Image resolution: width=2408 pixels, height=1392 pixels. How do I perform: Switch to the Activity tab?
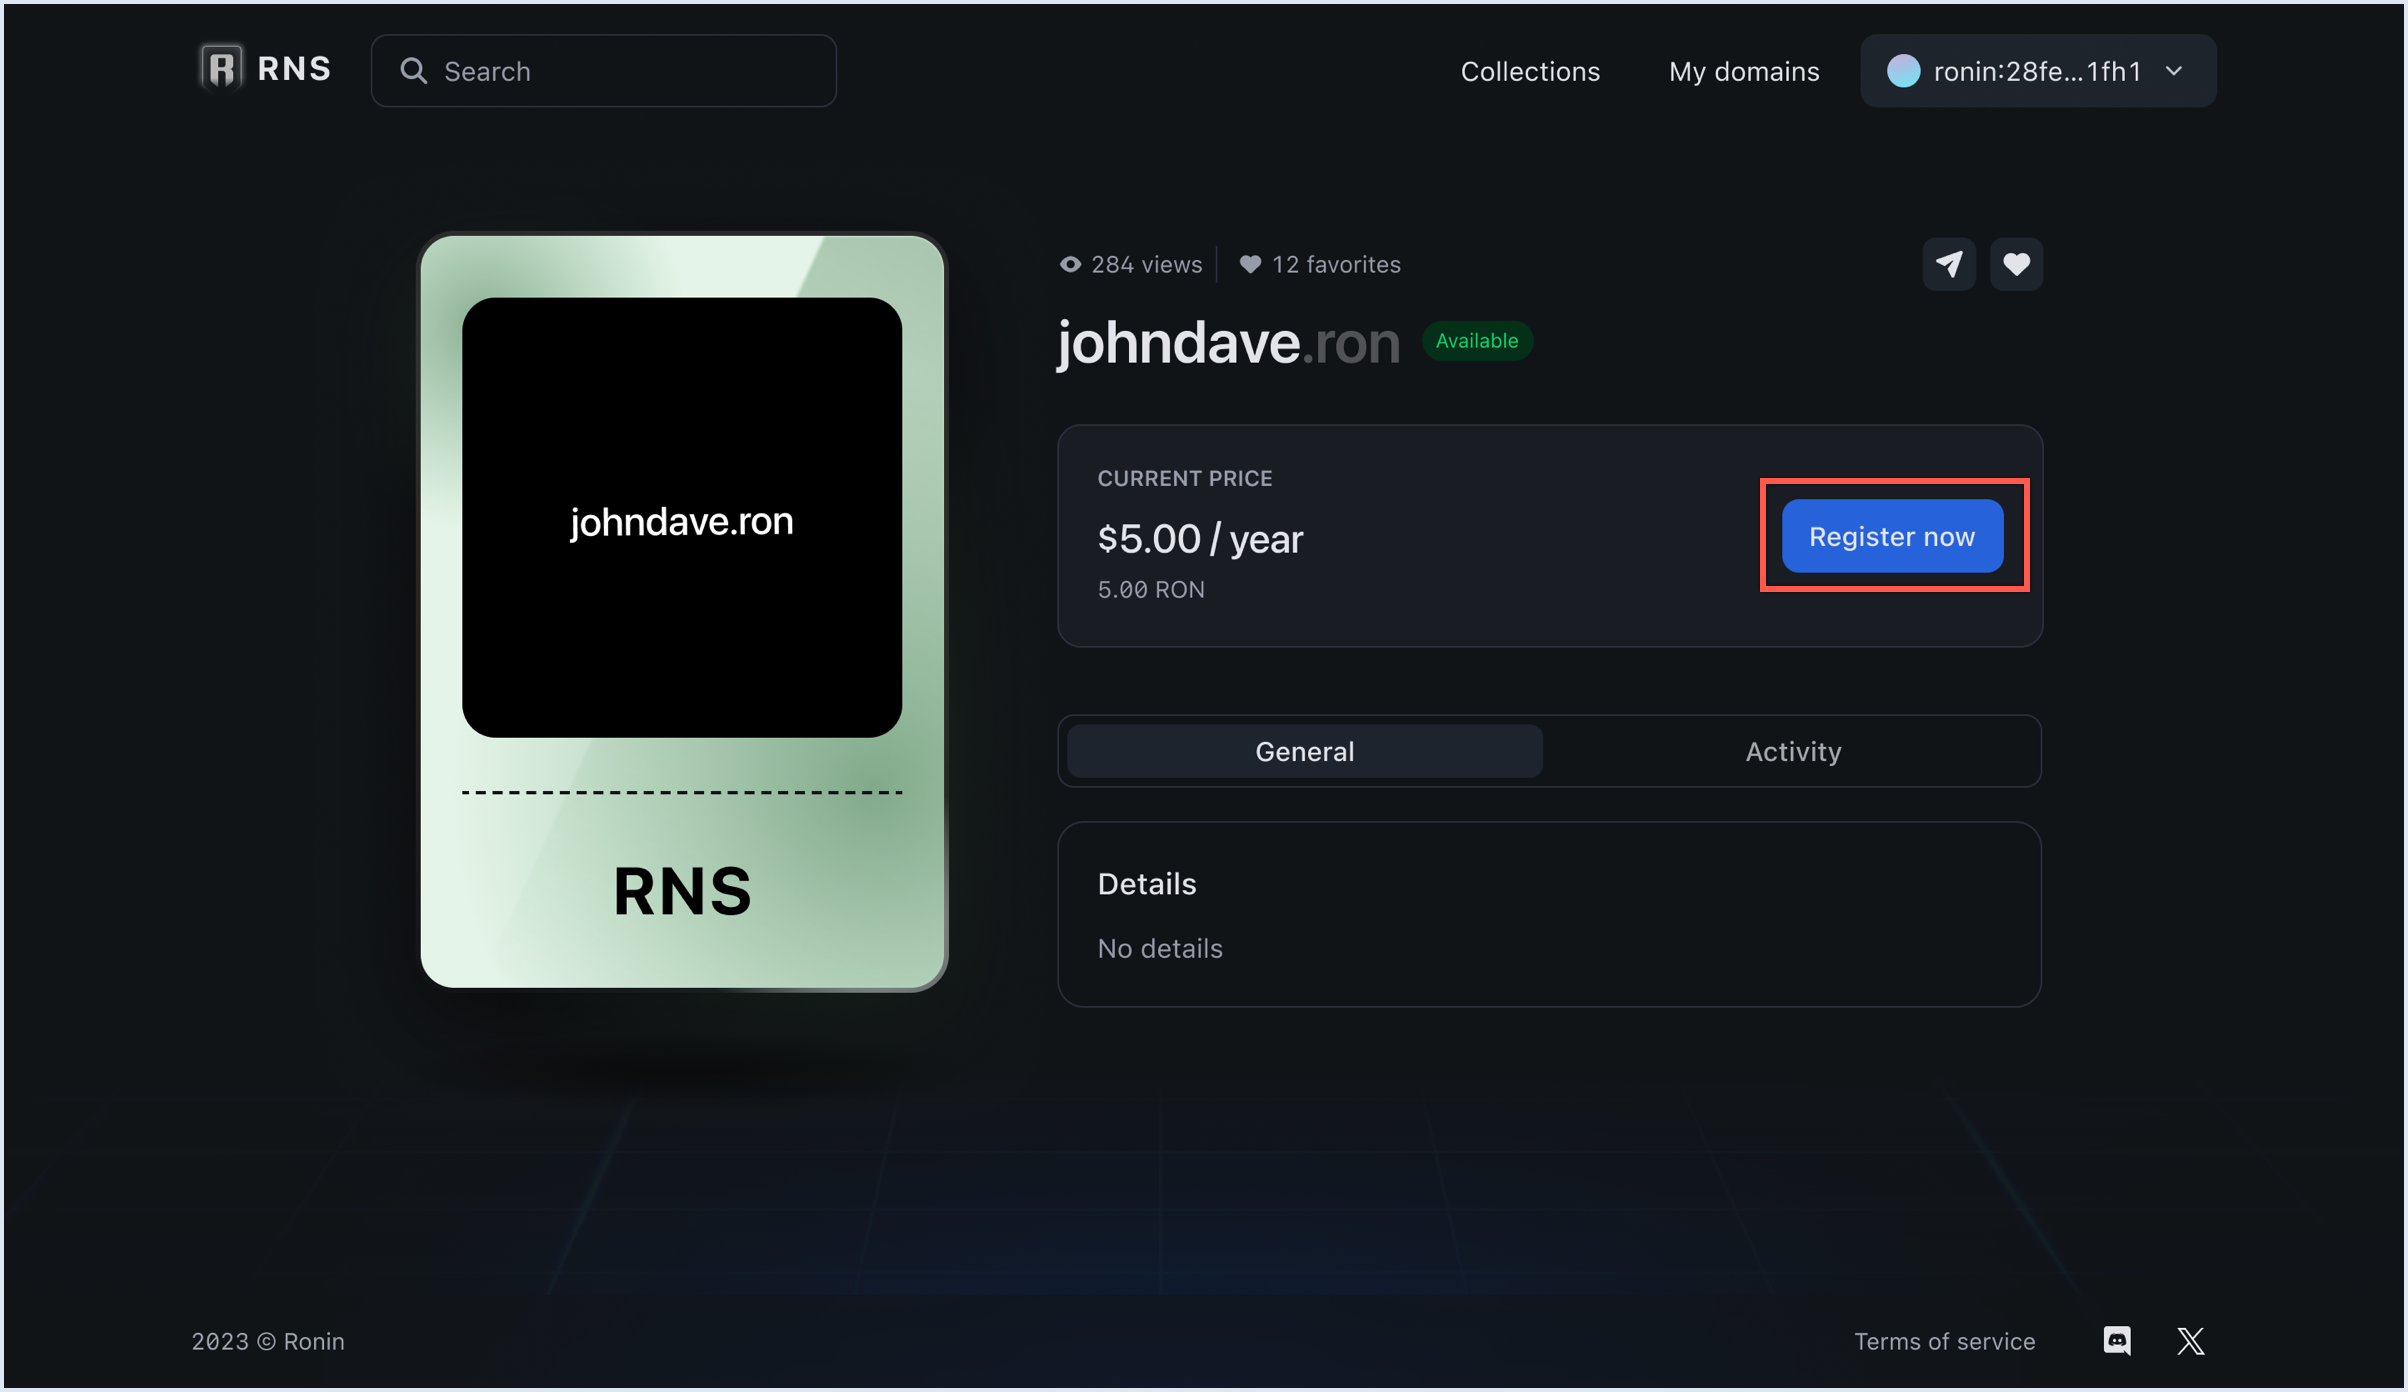(x=1793, y=751)
